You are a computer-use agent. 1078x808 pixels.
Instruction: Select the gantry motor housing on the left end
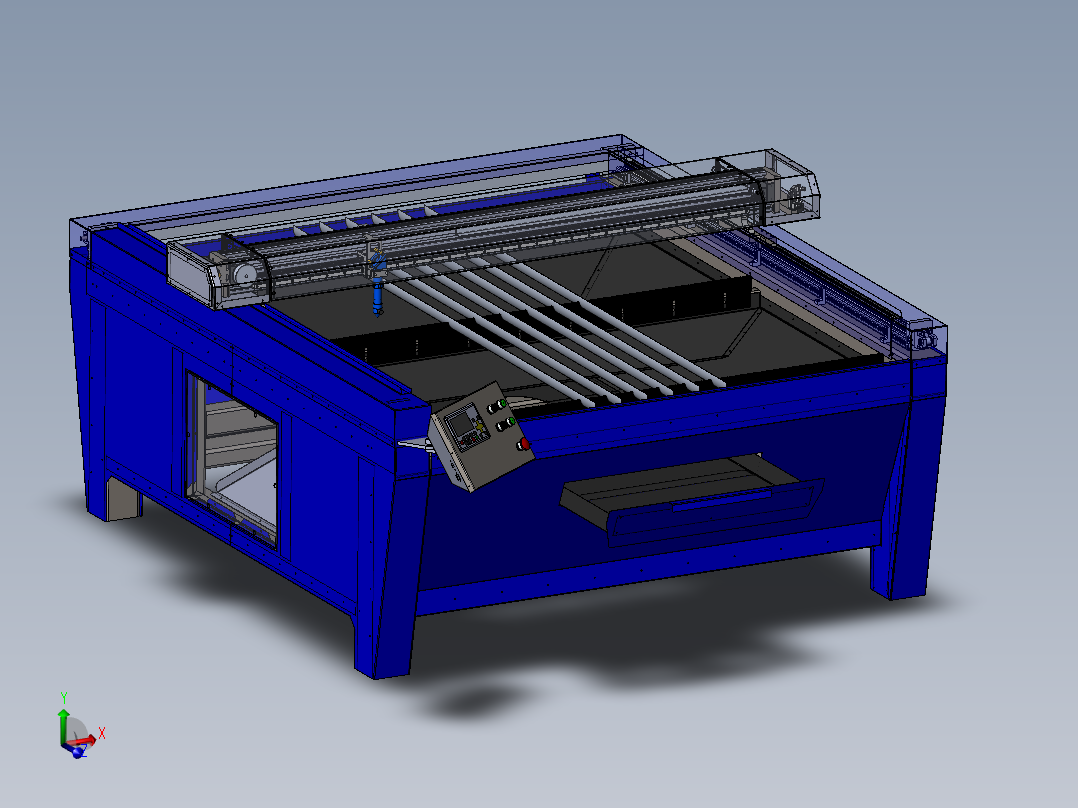pyautogui.click(x=219, y=273)
